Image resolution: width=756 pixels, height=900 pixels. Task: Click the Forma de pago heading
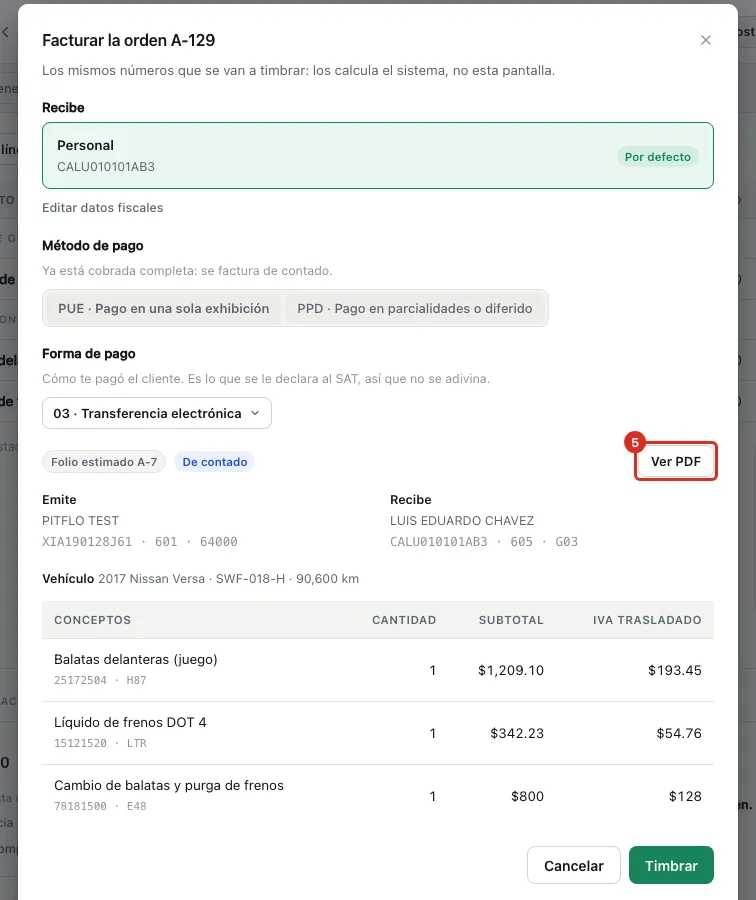click(x=89, y=354)
